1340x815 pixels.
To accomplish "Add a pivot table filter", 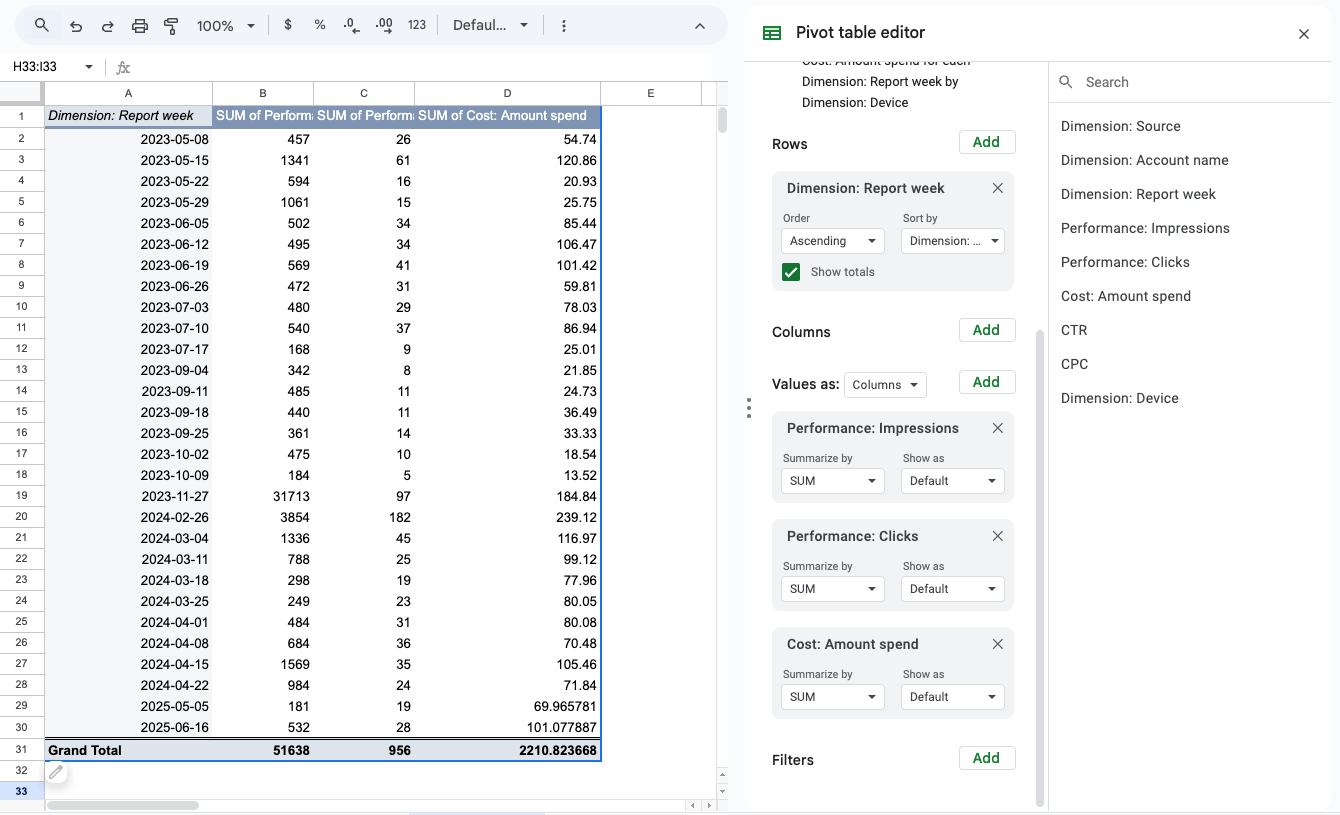I will (x=986, y=758).
